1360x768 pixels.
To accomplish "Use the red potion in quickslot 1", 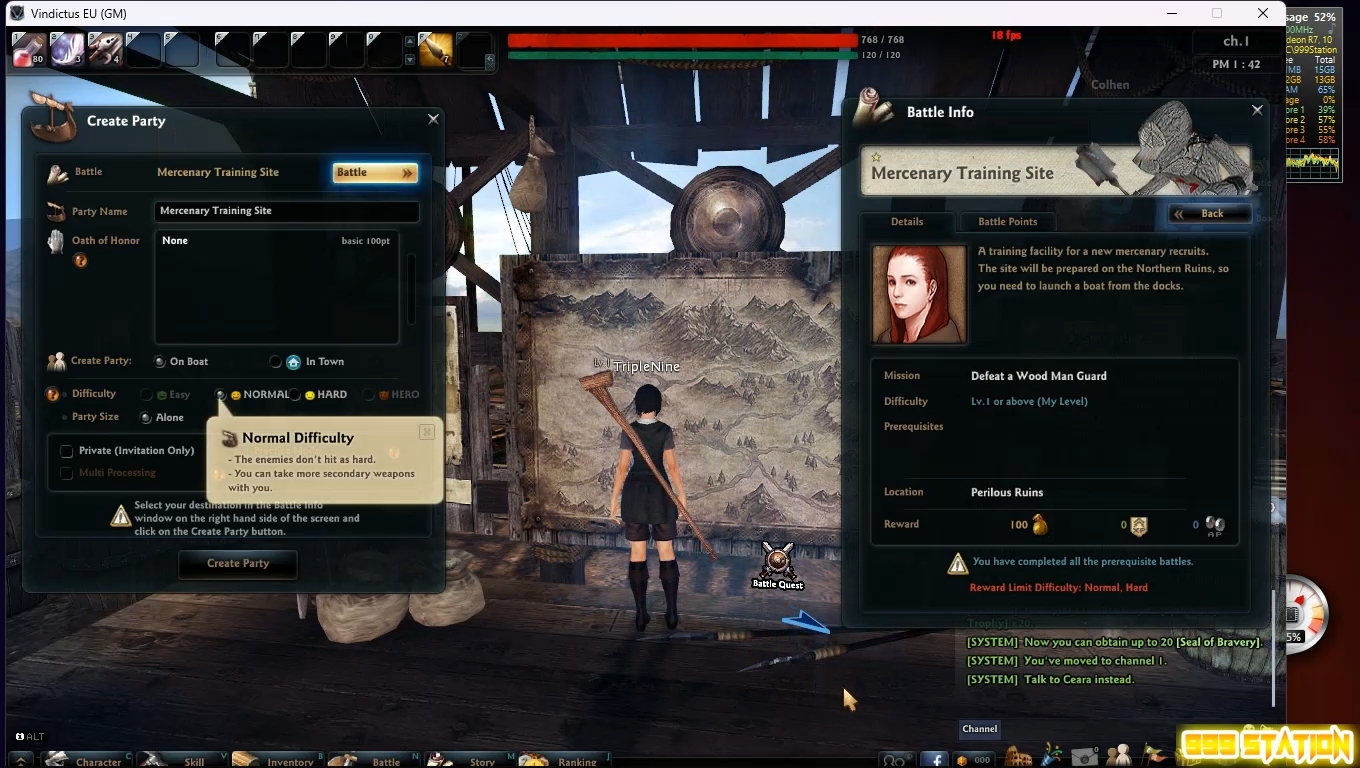I will 29,49.
